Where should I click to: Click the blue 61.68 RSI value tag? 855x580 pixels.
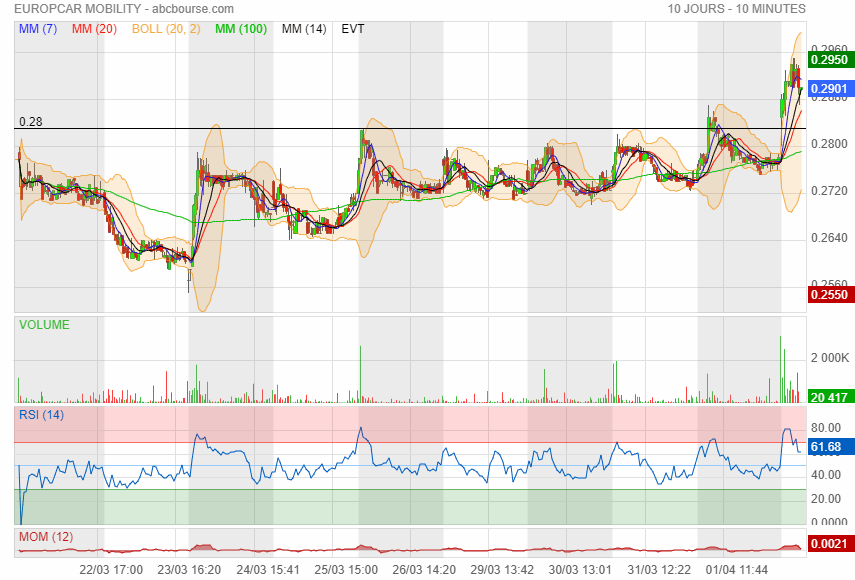pos(828,446)
